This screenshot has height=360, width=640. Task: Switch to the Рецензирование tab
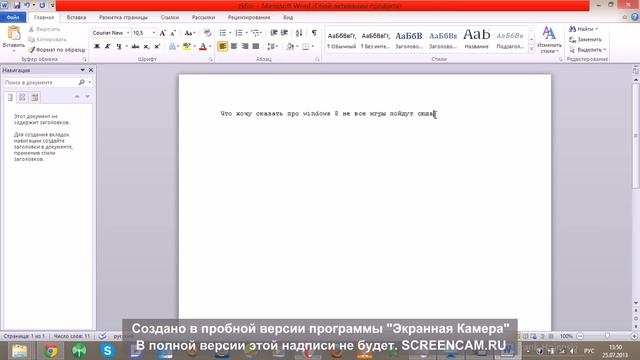[249, 18]
